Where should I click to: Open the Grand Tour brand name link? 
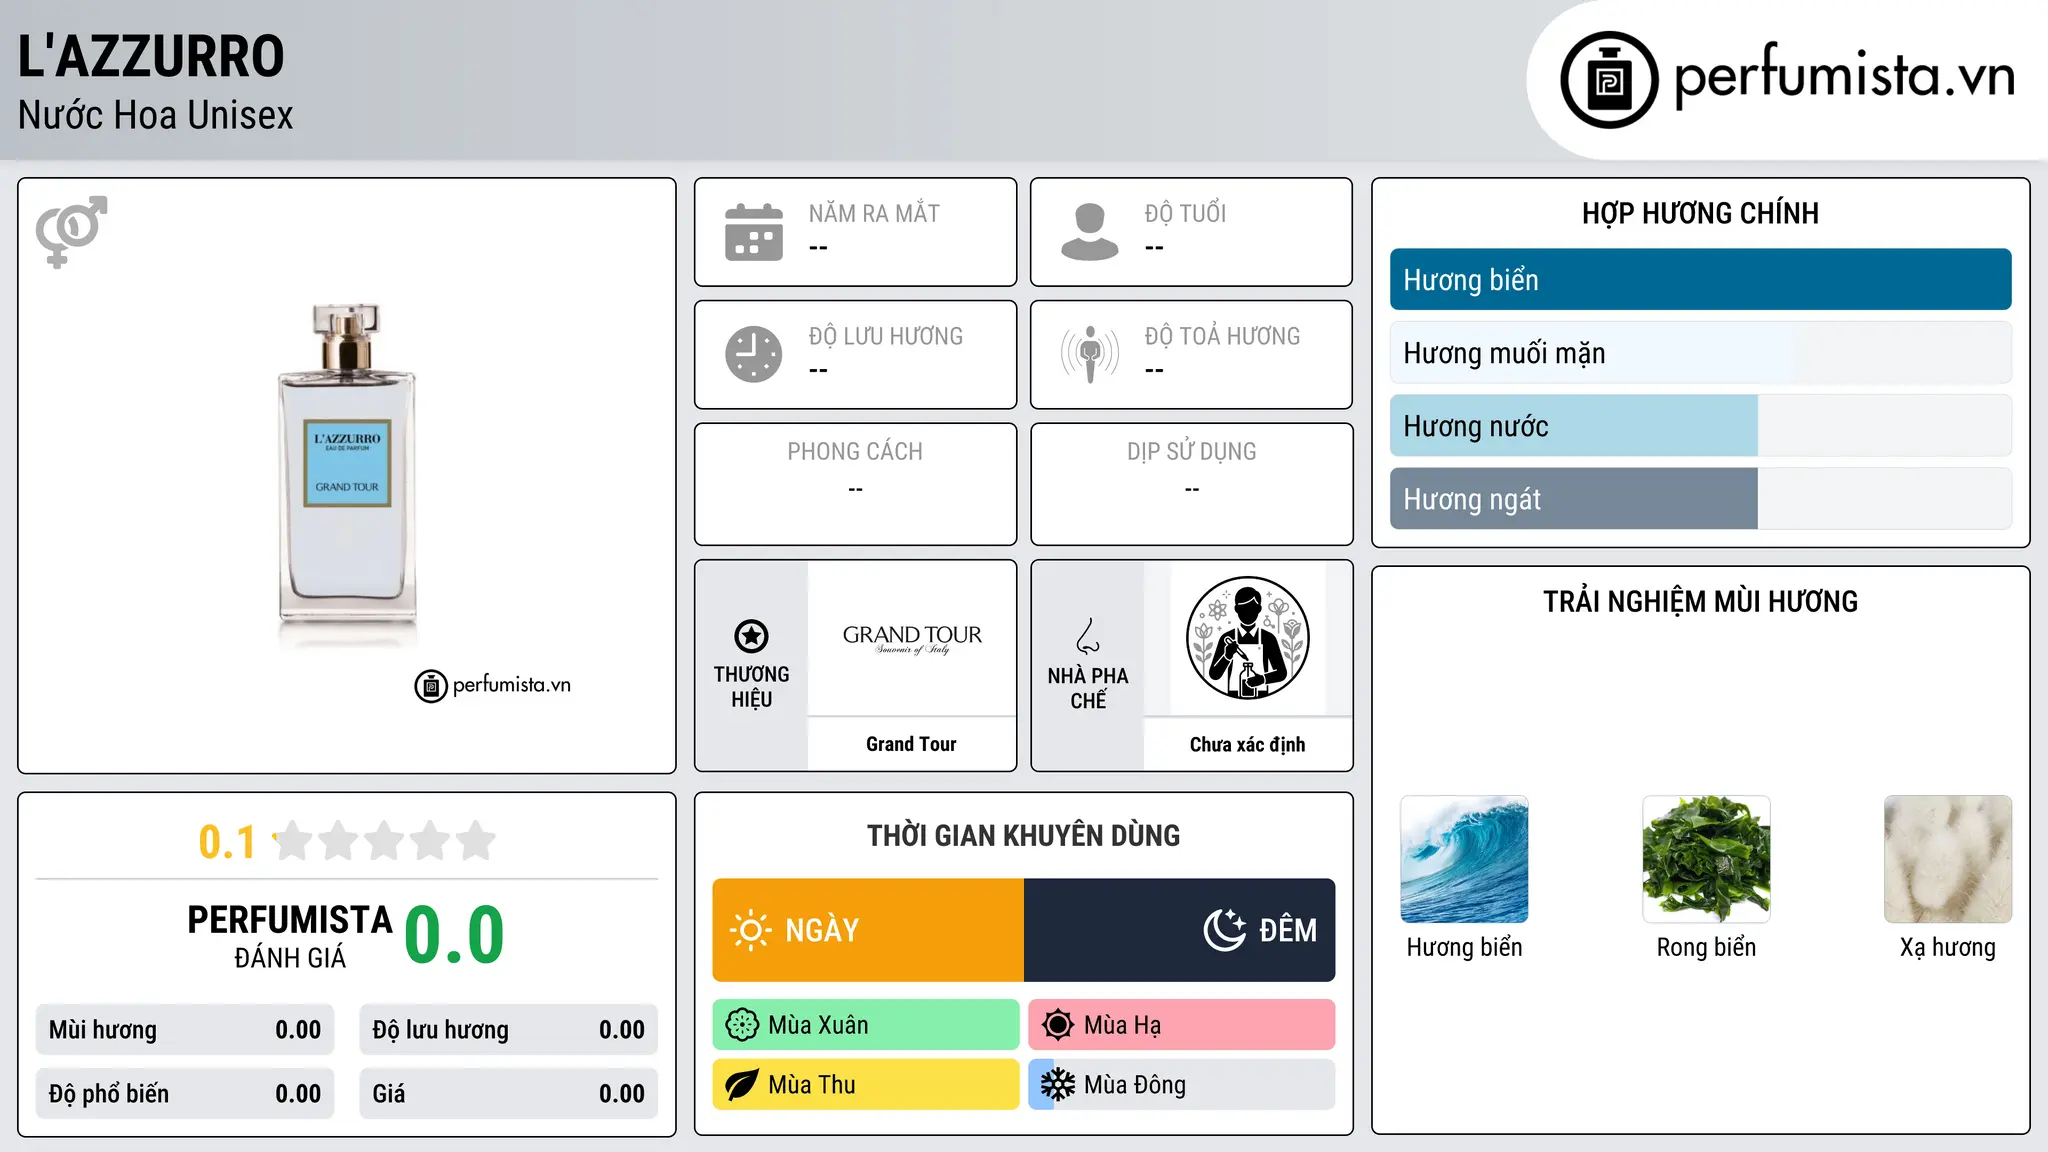(911, 744)
